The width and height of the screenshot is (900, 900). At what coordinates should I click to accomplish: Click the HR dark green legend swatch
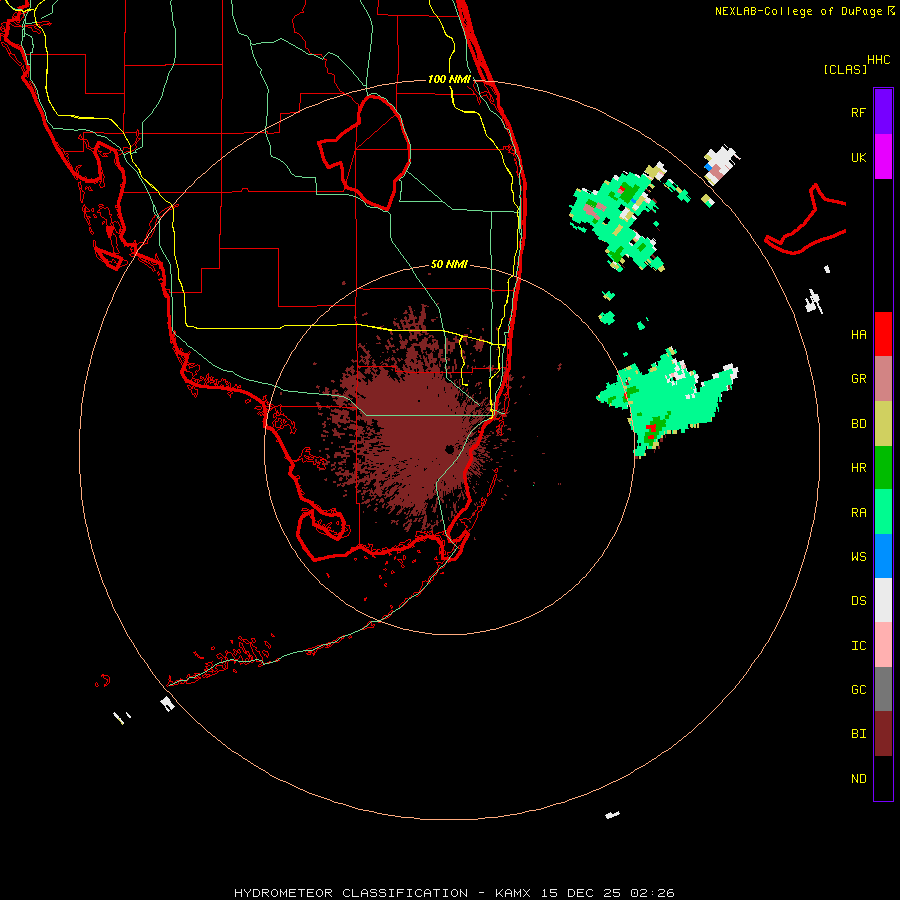click(x=883, y=468)
